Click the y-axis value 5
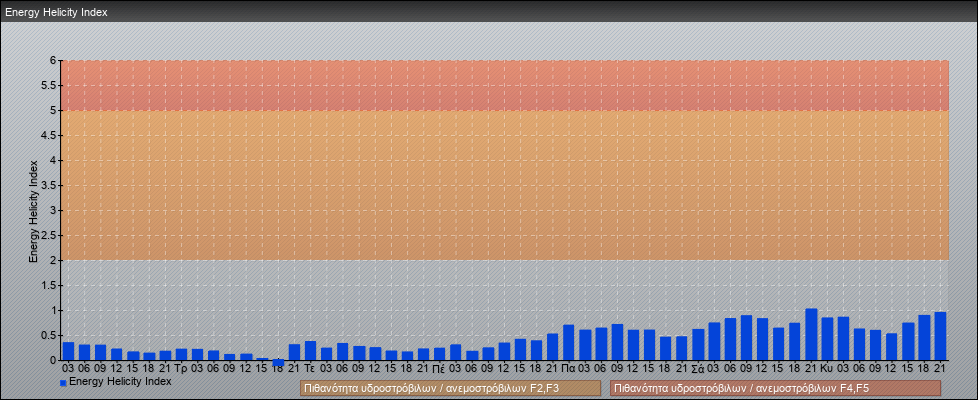Screen dimensions: 978x400 53,110
